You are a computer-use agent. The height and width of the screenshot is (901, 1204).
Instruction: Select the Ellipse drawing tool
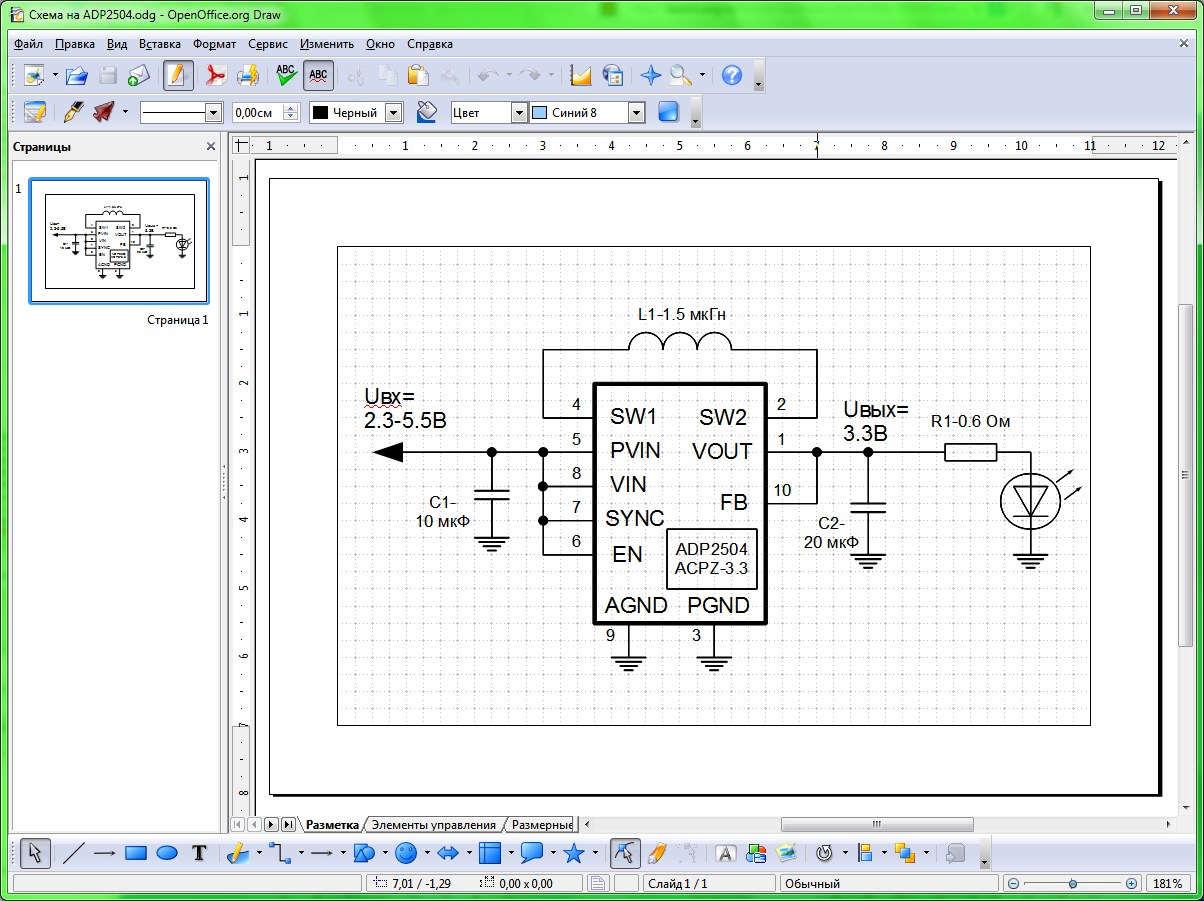167,853
